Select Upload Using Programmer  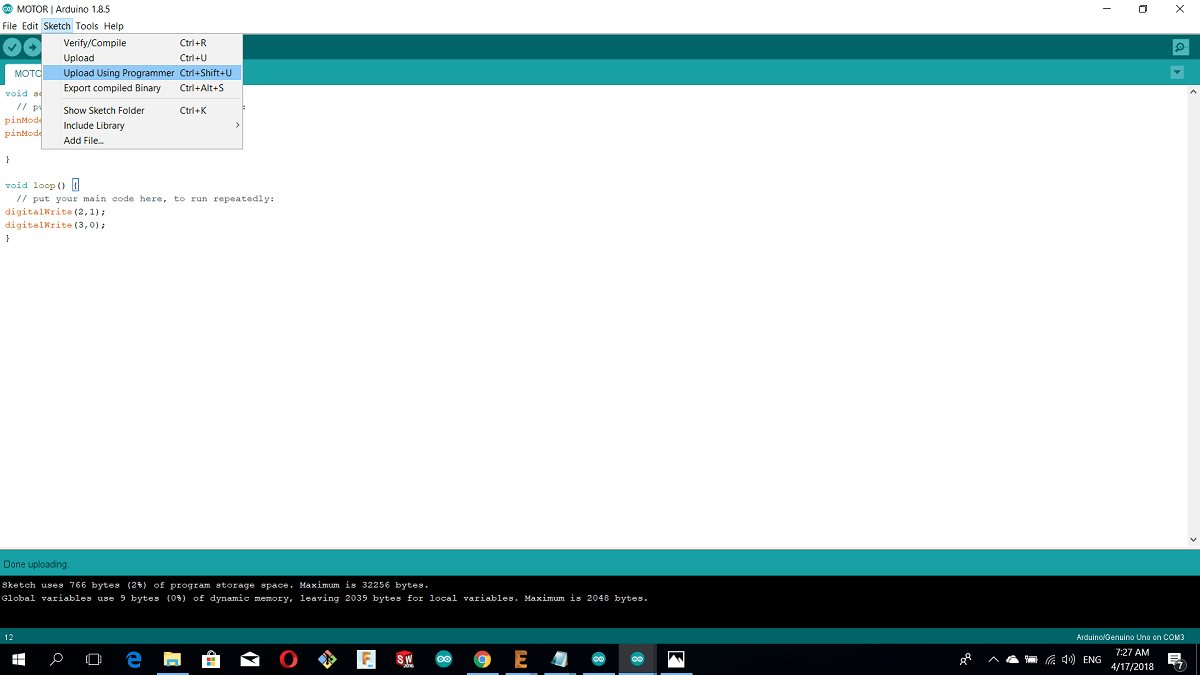click(142, 73)
